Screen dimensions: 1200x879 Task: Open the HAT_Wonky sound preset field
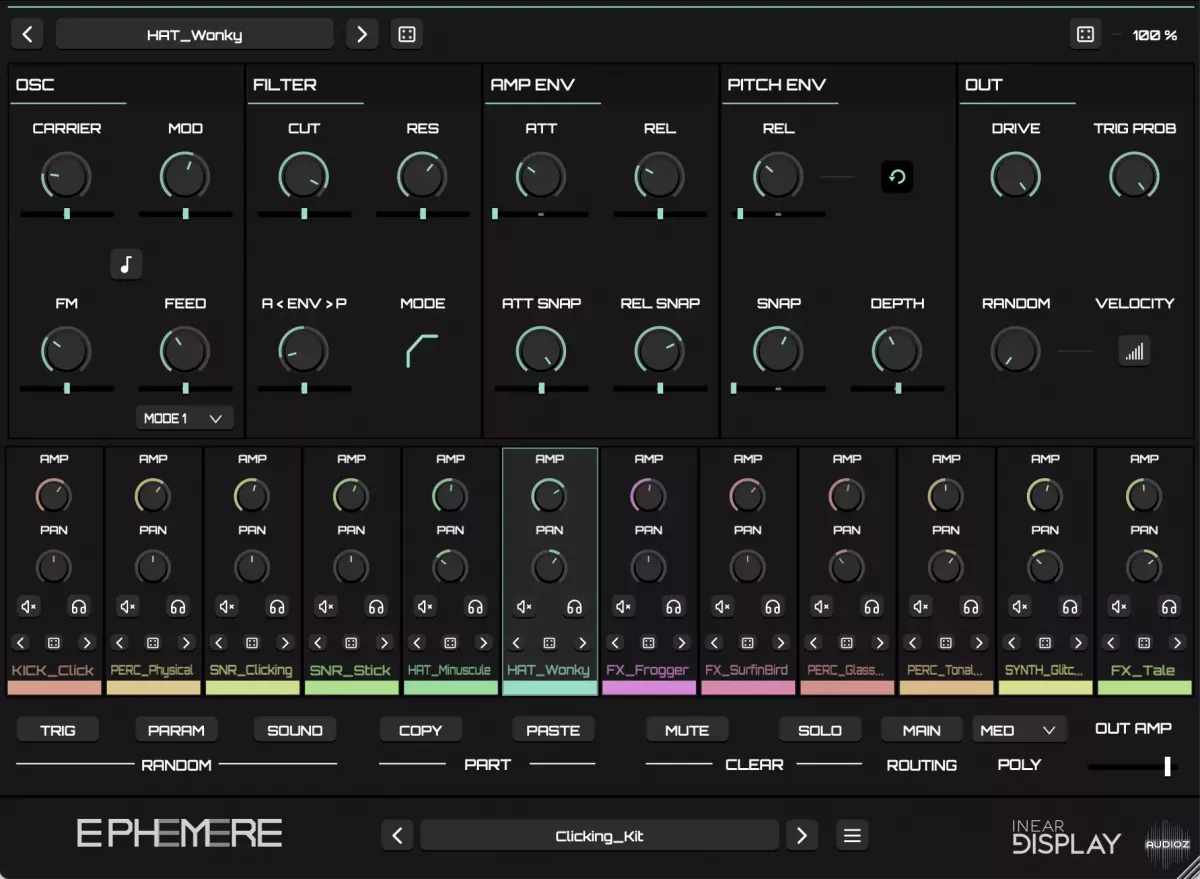[195, 34]
